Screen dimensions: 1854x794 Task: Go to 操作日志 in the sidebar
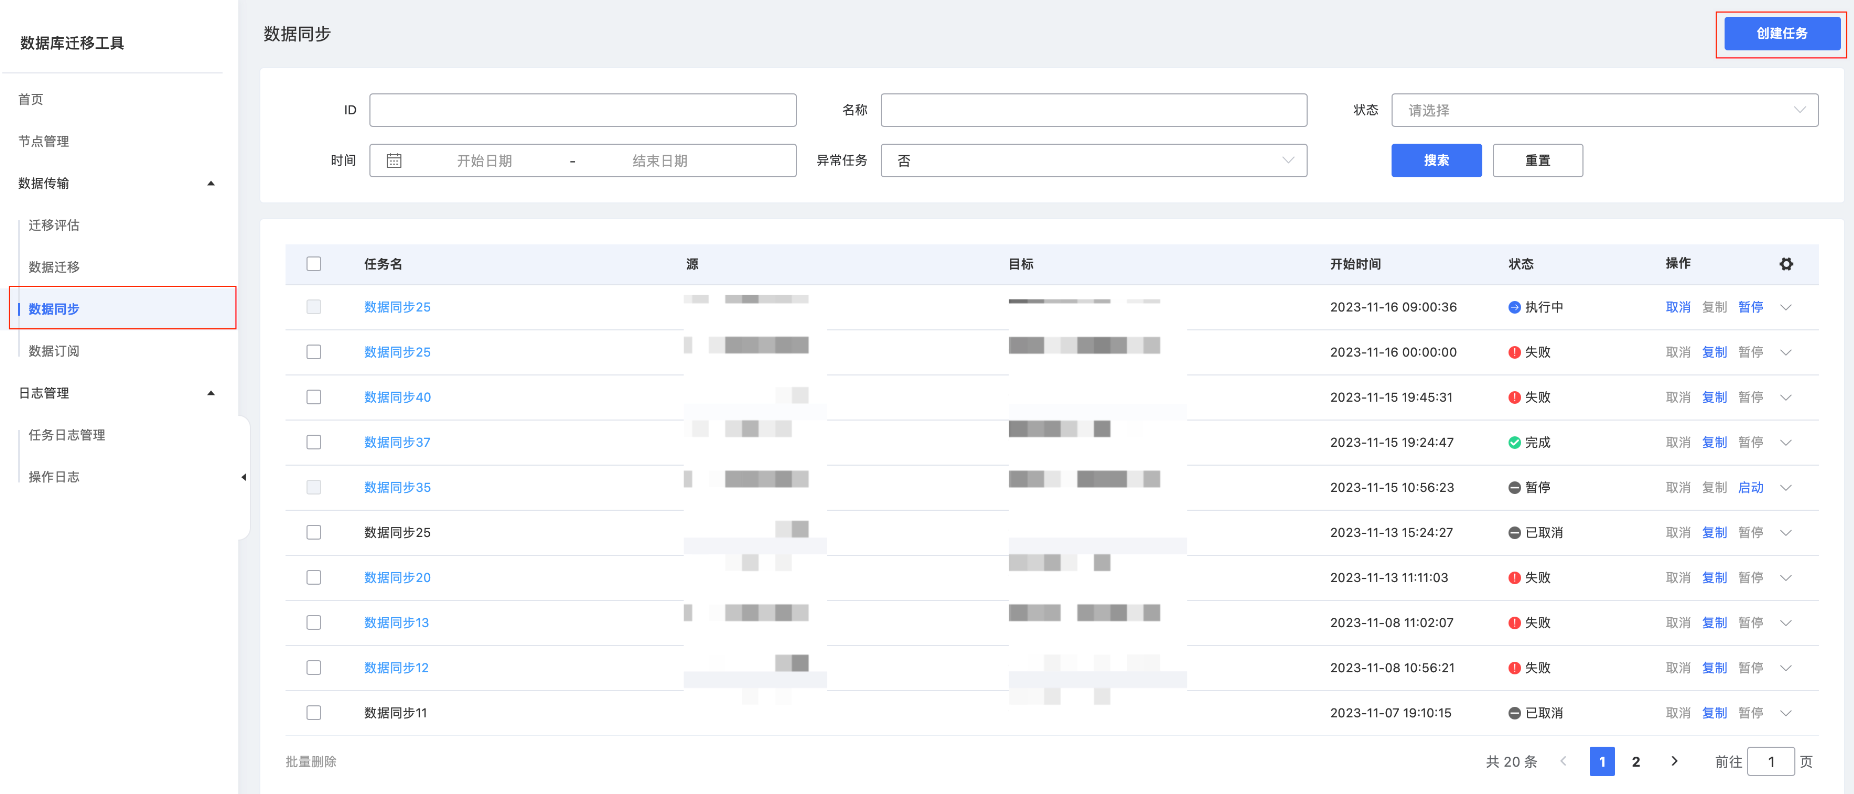(54, 477)
